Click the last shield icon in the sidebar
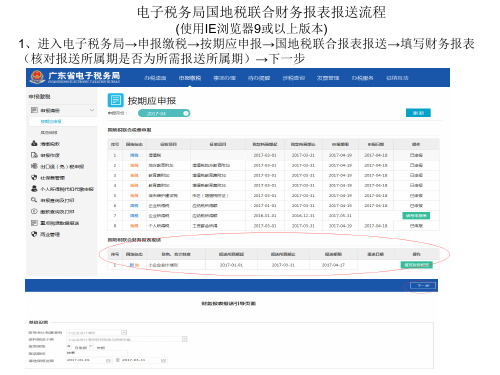The image size is (500, 375). [34, 234]
